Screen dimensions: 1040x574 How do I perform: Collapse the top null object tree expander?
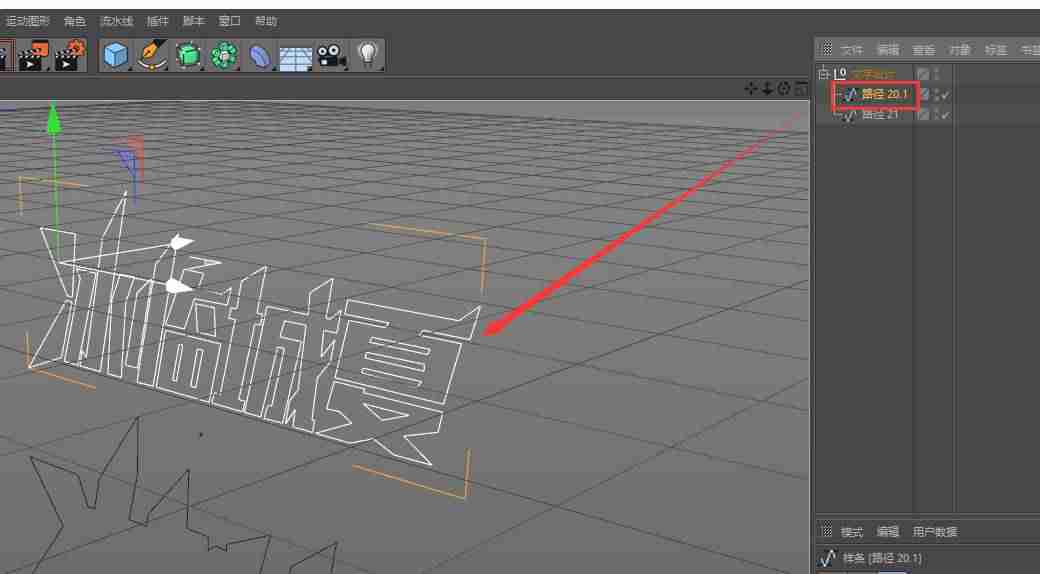824,73
